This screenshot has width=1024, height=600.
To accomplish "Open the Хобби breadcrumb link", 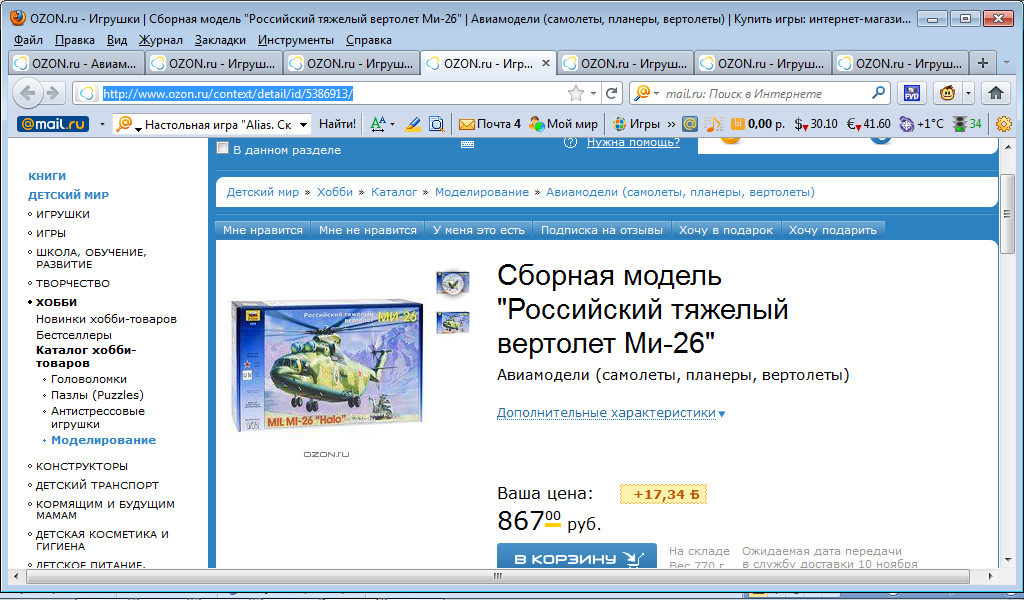I will point(334,192).
